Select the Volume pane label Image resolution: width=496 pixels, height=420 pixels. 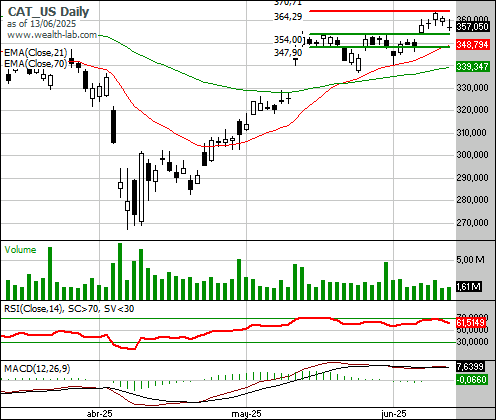click(20, 250)
